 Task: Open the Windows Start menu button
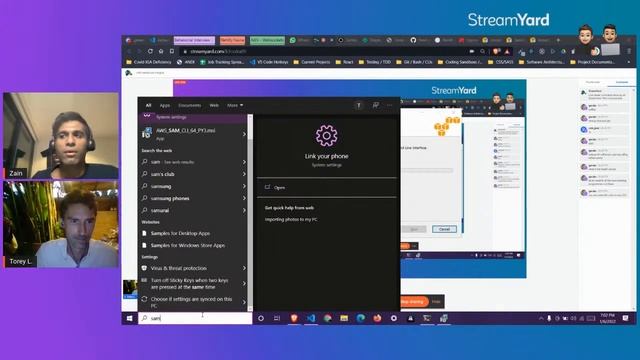point(129,318)
